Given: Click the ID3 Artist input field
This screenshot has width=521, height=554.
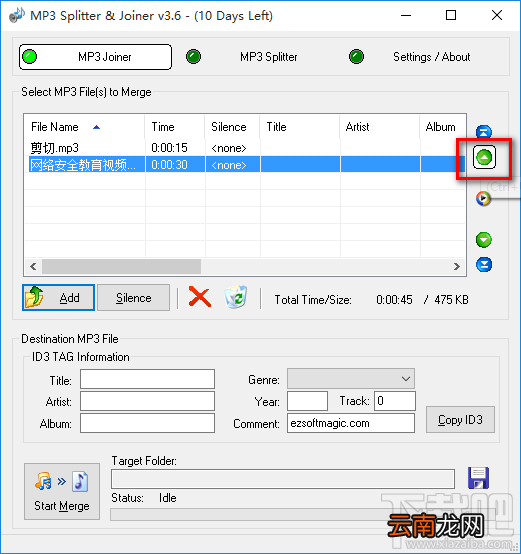Looking at the screenshot, I should (147, 401).
